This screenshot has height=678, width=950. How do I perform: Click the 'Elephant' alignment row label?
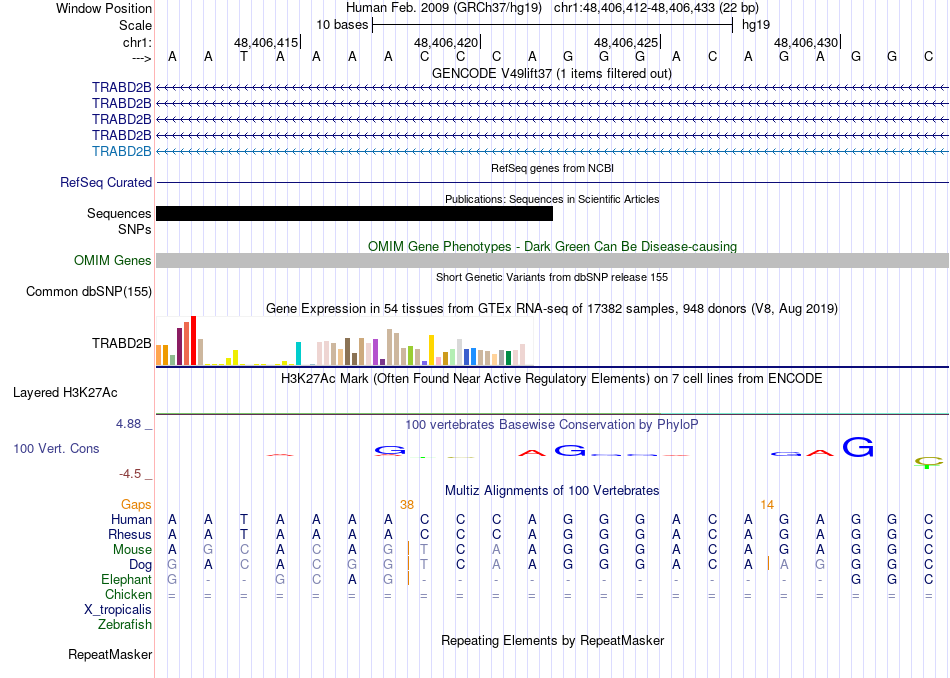pyautogui.click(x=127, y=580)
